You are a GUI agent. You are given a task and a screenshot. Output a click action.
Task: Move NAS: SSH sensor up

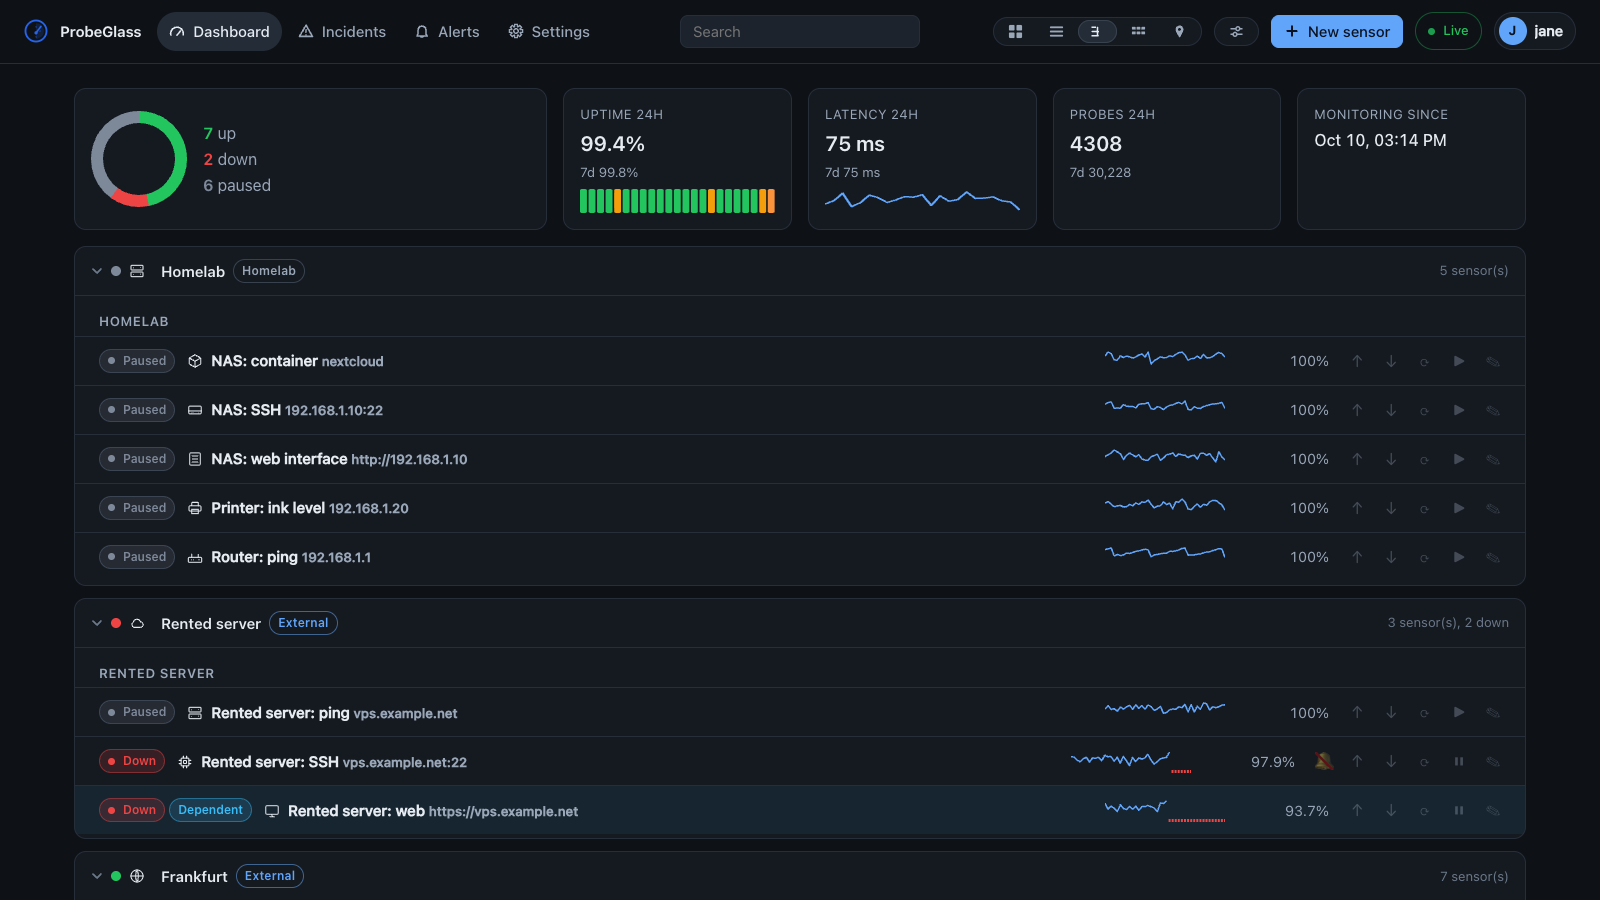(x=1357, y=410)
